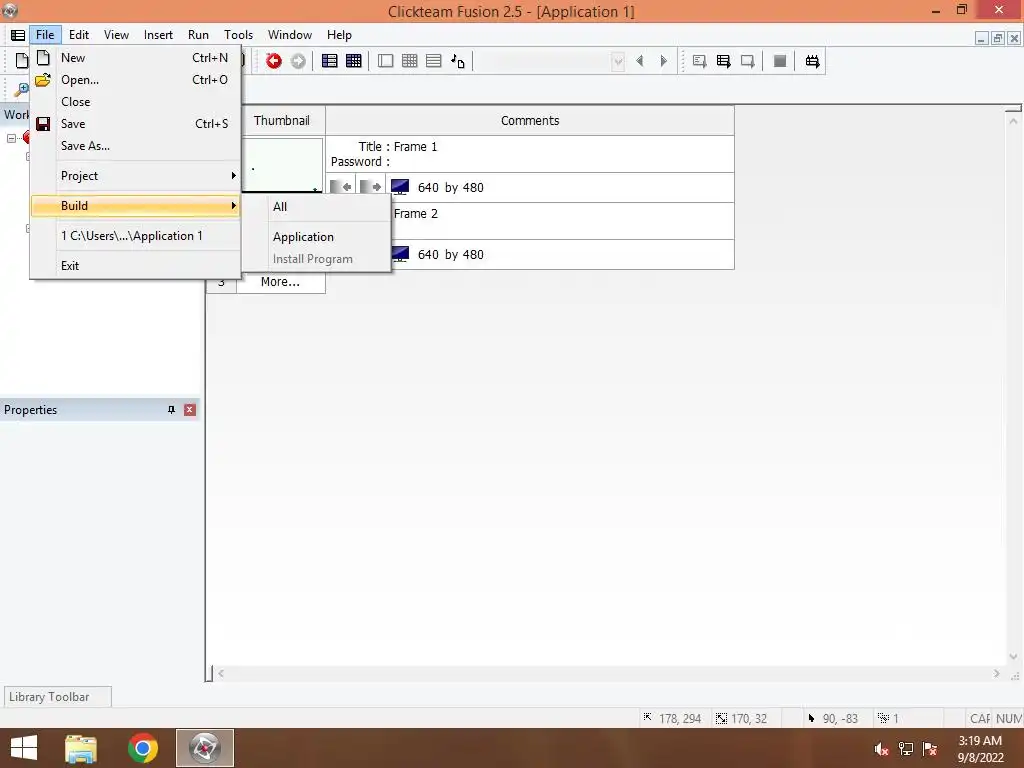This screenshot has height=768, width=1024.
Task: Click Frame 1 thumbnail preview
Action: 283,165
